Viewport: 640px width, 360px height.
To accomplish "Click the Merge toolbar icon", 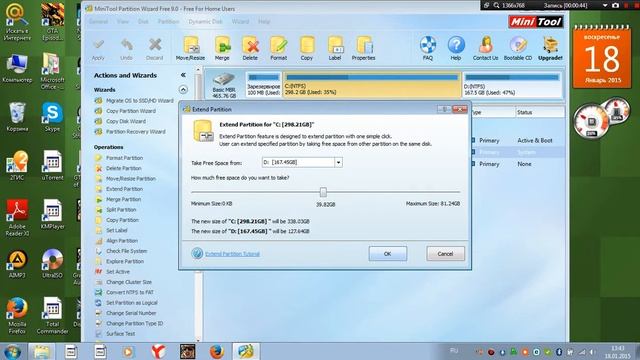I will 222,48.
